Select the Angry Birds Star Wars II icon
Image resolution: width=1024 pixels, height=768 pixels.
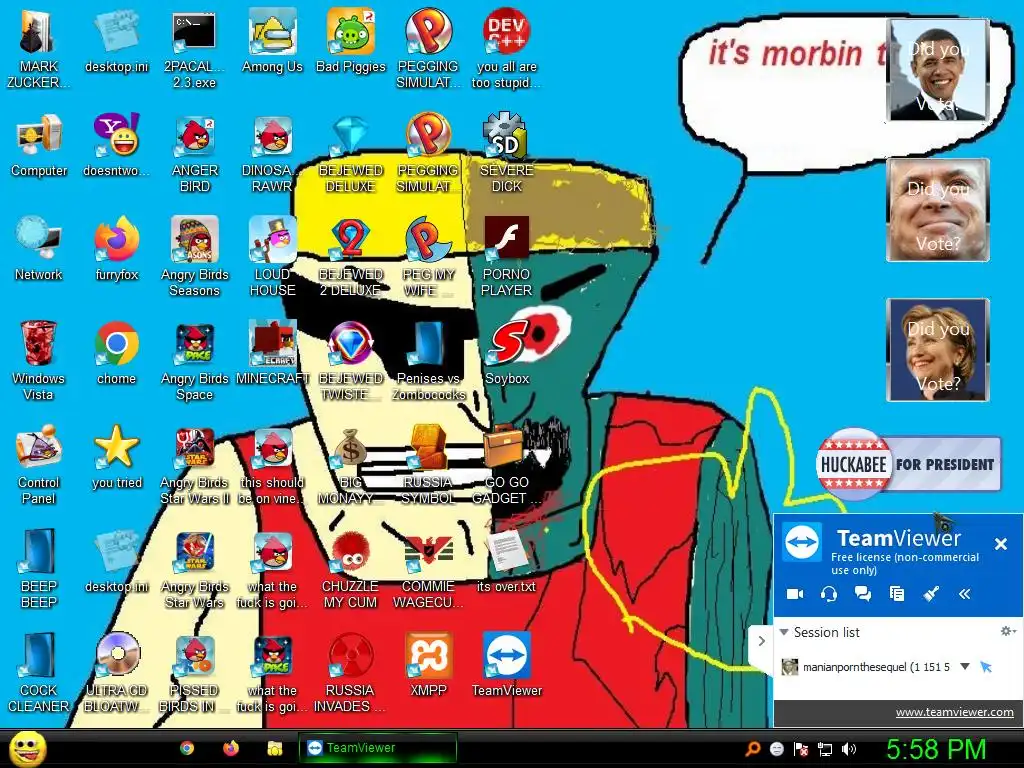pyautogui.click(x=195, y=465)
